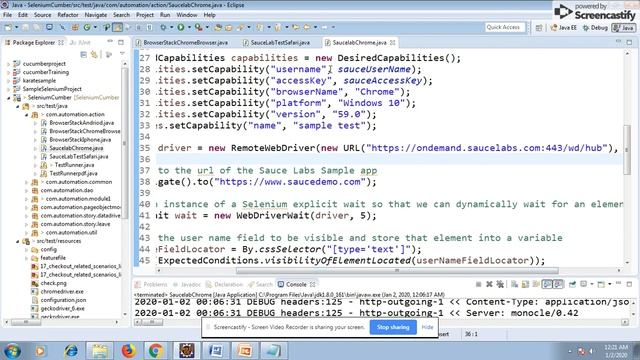The image size is (640, 360).
Task: Close the SaucelabChrome.java editor tab
Action: (392, 42)
